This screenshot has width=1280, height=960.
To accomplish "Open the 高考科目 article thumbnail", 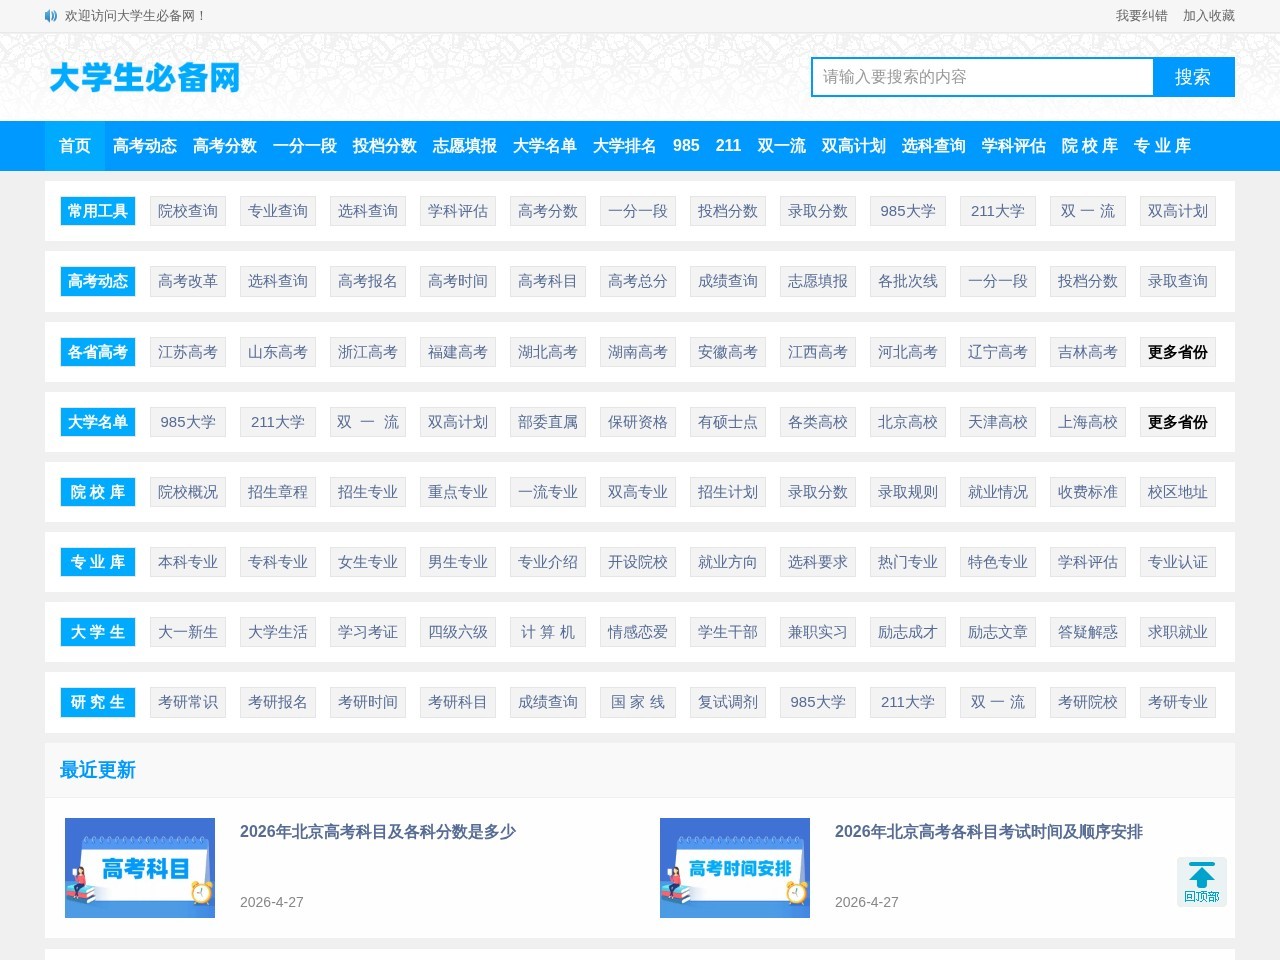I will click(x=140, y=868).
